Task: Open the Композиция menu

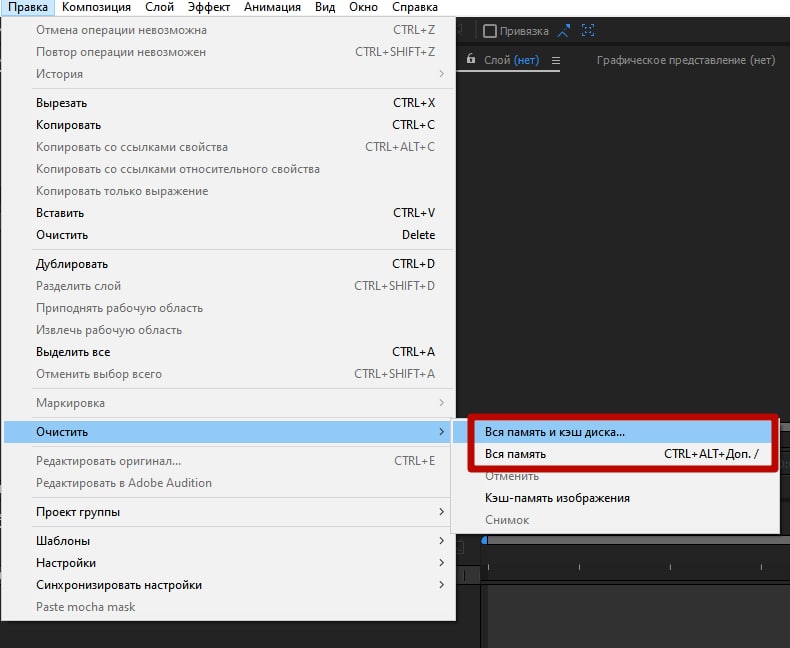Action: click(96, 8)
